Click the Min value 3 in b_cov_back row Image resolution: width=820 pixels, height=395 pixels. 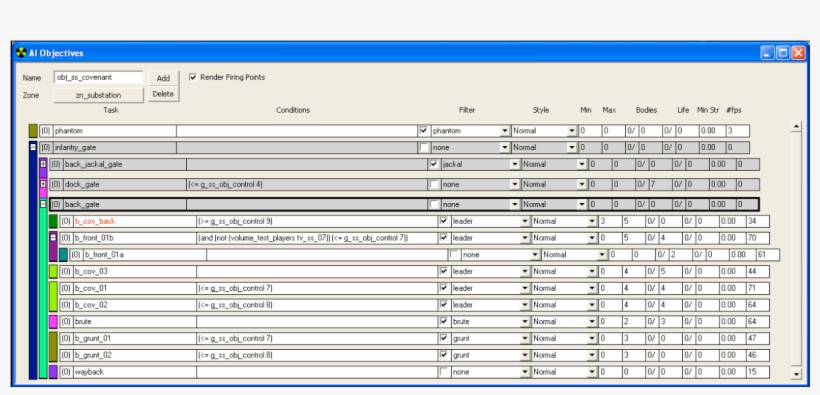(x=610, y=221)
